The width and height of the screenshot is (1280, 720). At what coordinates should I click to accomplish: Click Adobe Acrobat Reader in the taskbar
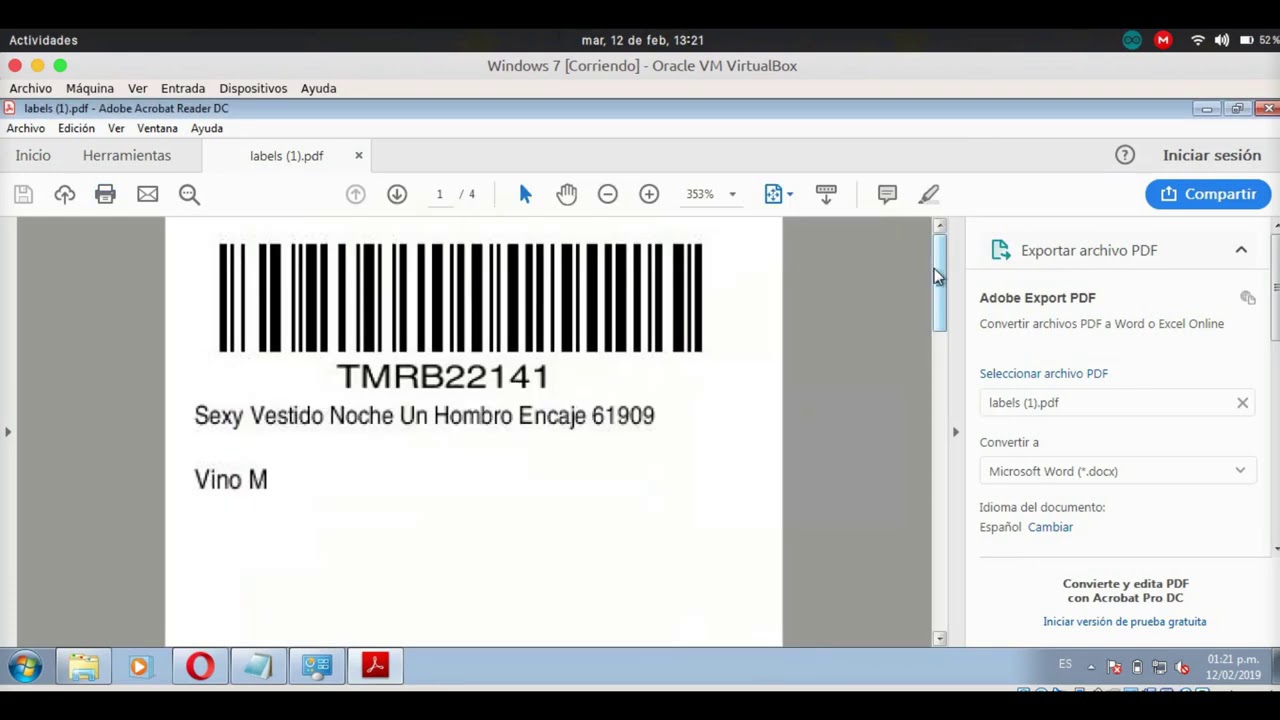coord(375,666)
